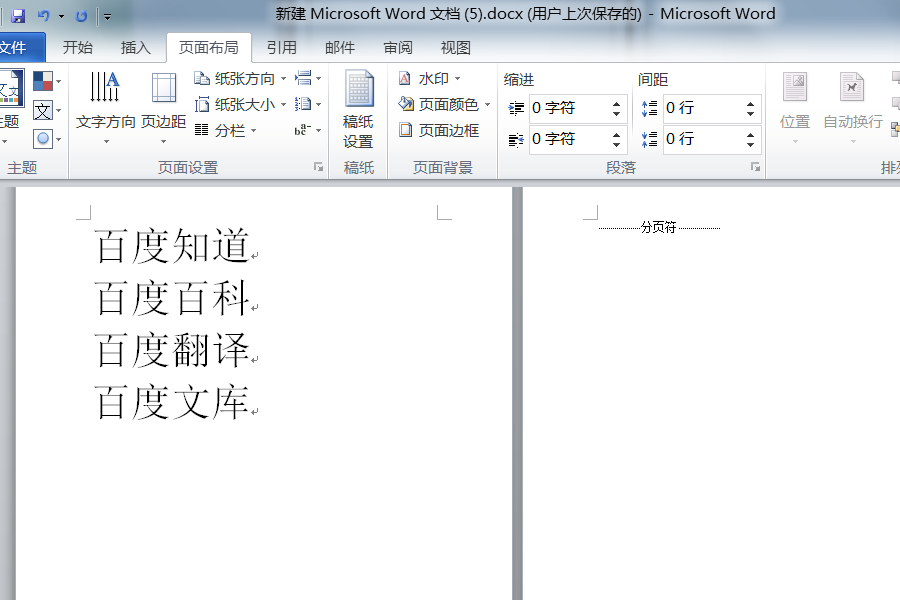Switch to the 引用 tab
The image size is (900, 600).
(x=281, y=48)
